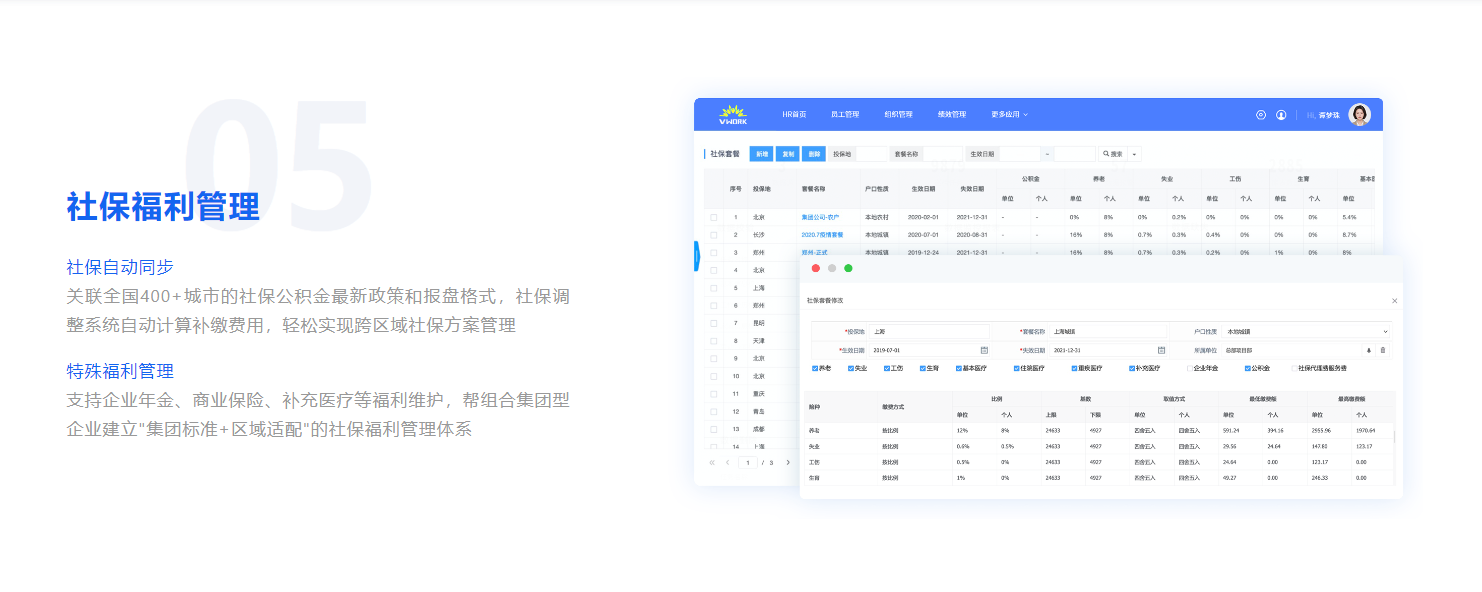Click the circular target icon in header

click(1261, 115)
